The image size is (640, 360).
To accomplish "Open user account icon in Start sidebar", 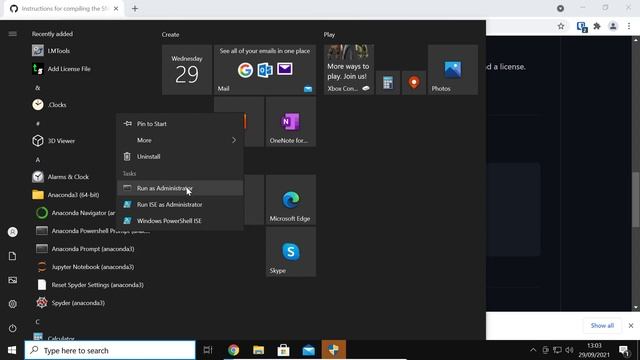I will (x=13, y=232).
